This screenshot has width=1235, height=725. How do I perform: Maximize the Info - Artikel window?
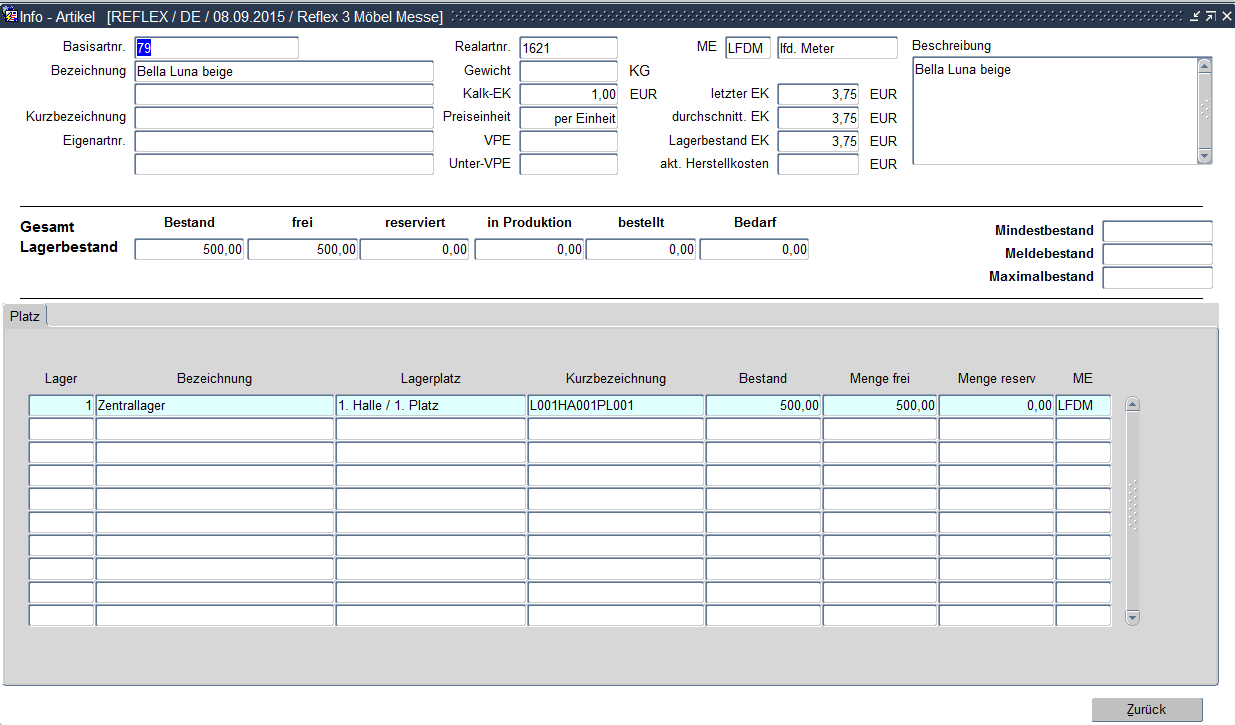pyautogui.click(x=1210, y=17)
